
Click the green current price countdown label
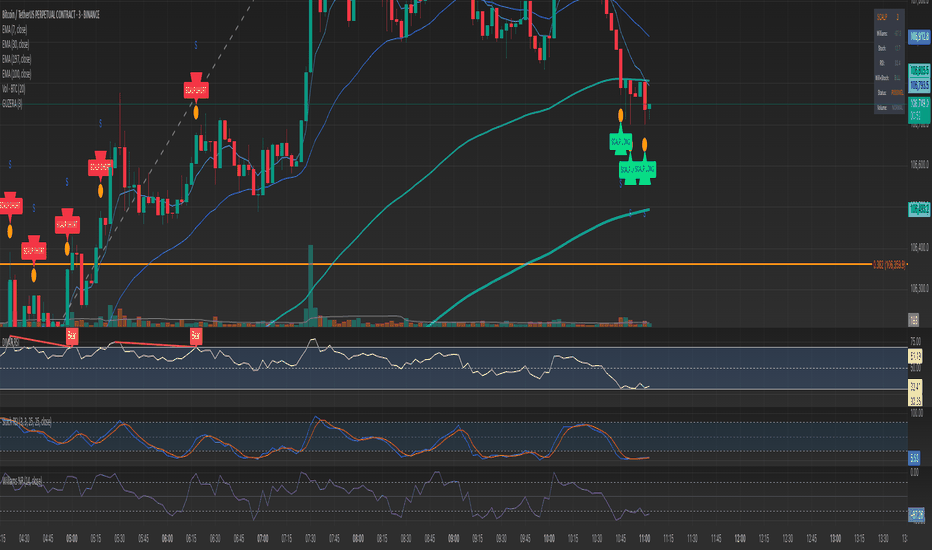[x=919, y=110]
